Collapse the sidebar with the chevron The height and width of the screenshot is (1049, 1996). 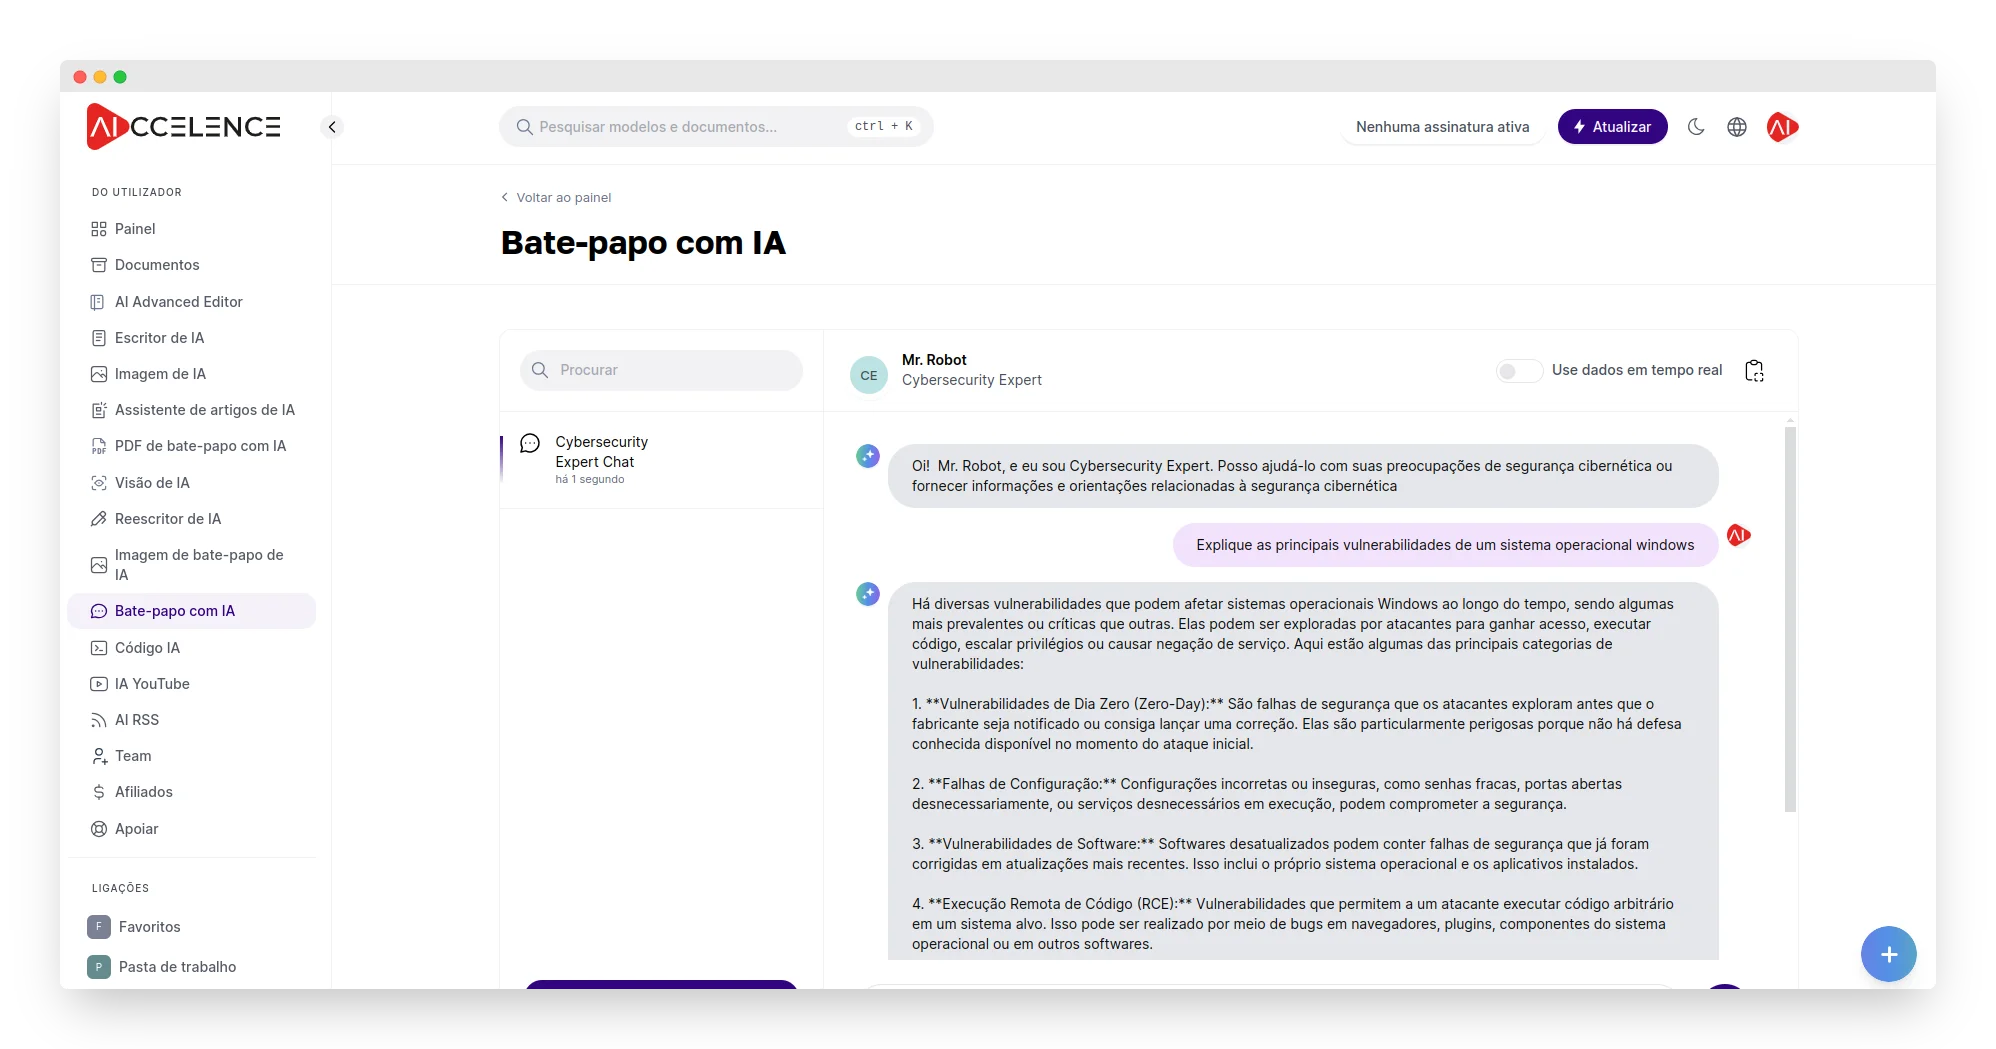[x=332, y=127]
